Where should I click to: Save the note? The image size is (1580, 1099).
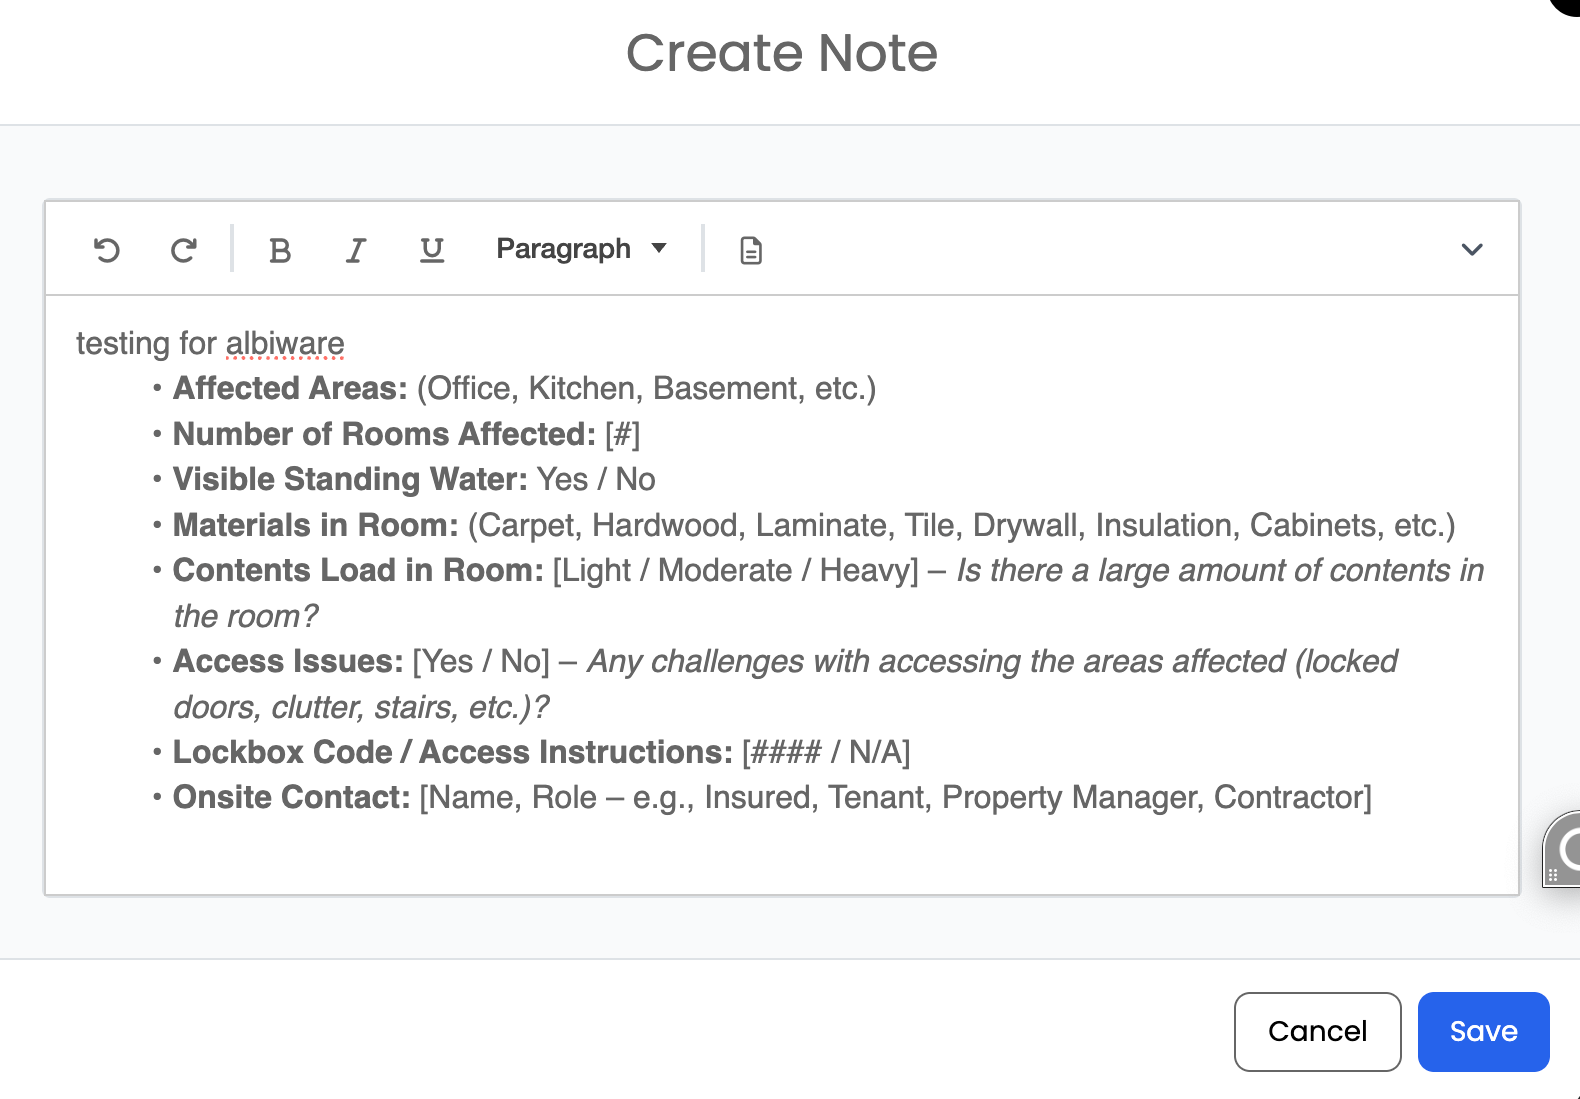pyautogui.click(x=1483, y=1031)
